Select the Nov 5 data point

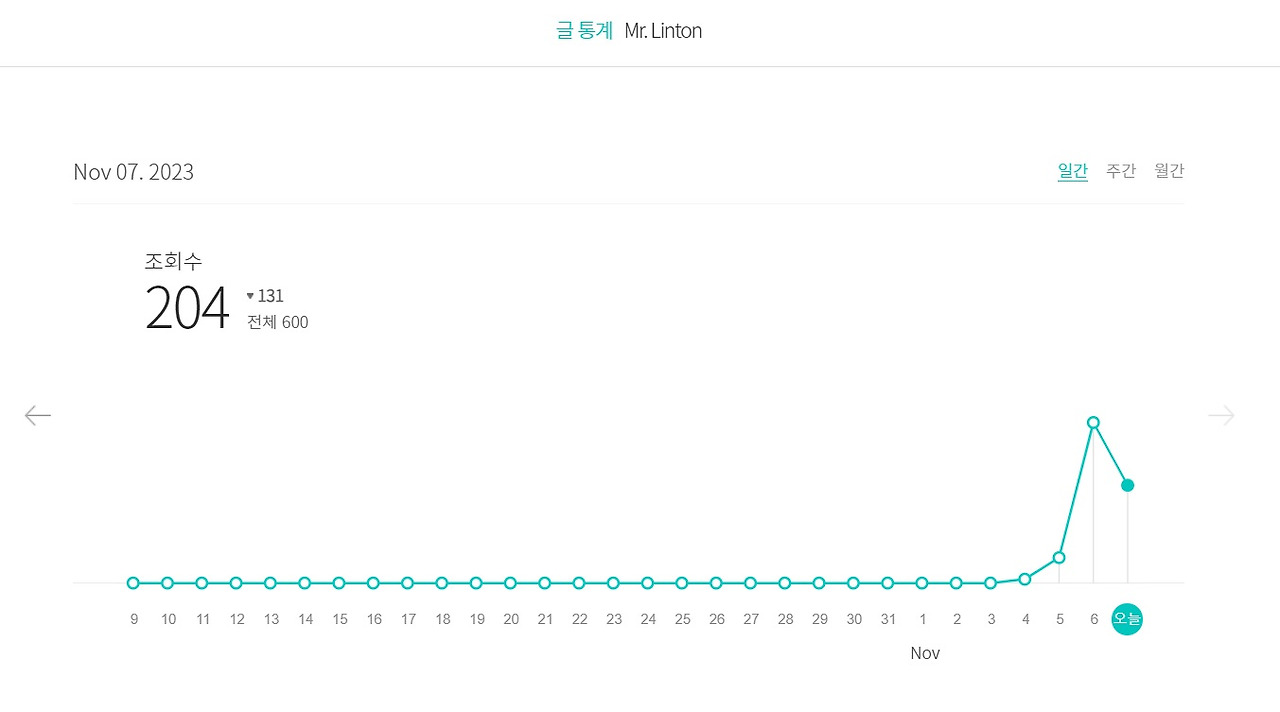(x=1059, y=557)
